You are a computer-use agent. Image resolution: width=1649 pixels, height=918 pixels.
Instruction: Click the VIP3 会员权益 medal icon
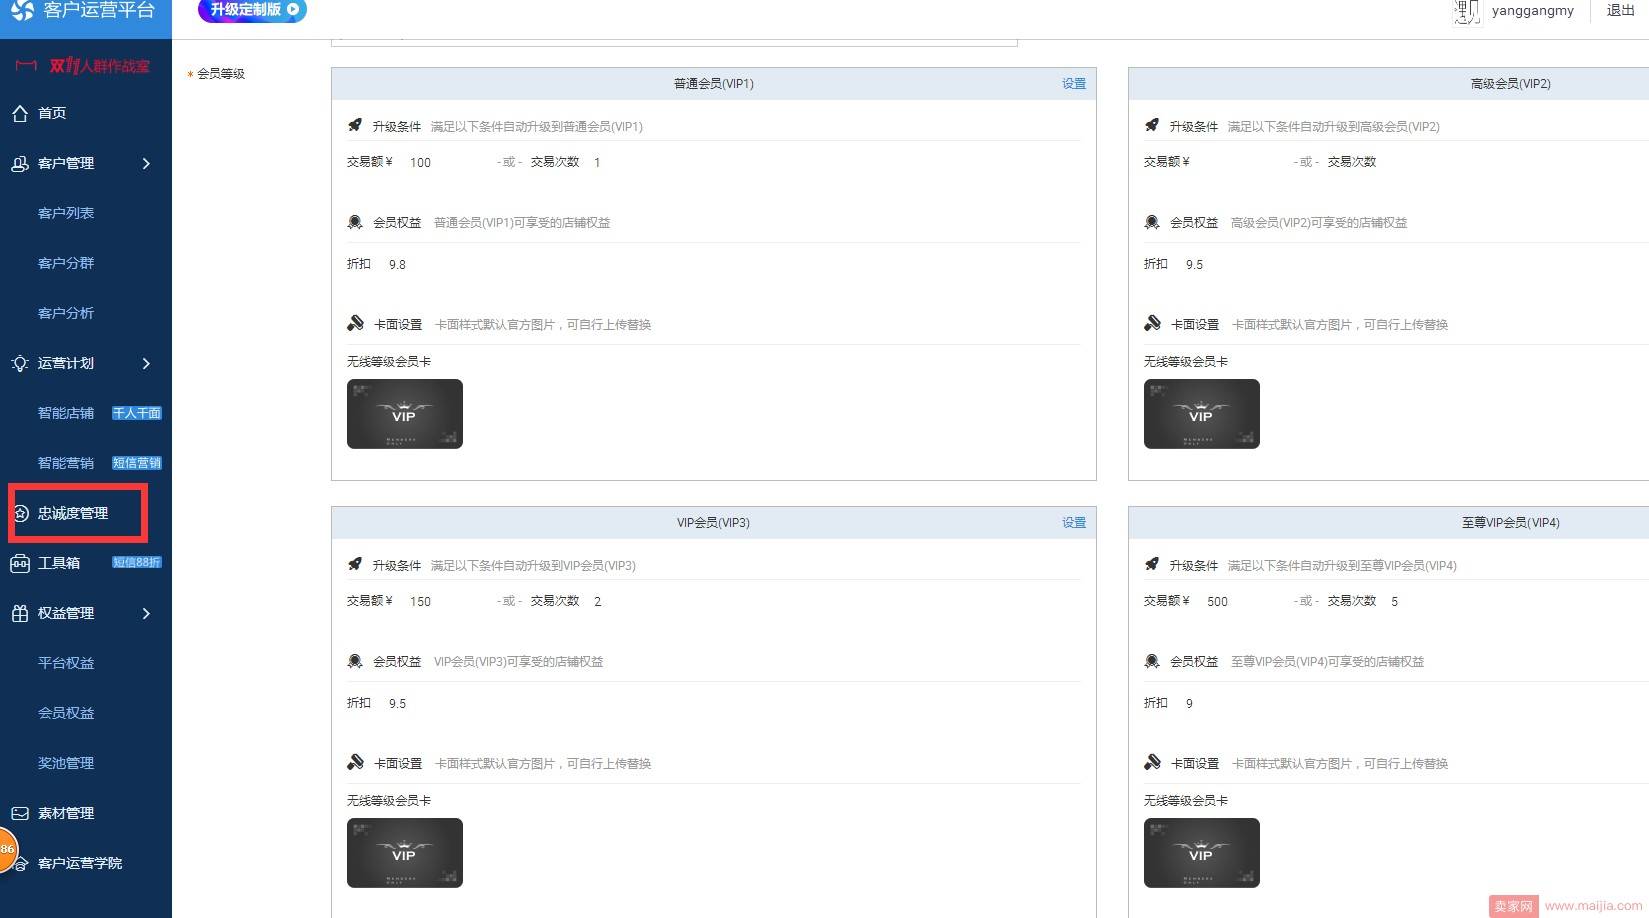tap(355, 661)
